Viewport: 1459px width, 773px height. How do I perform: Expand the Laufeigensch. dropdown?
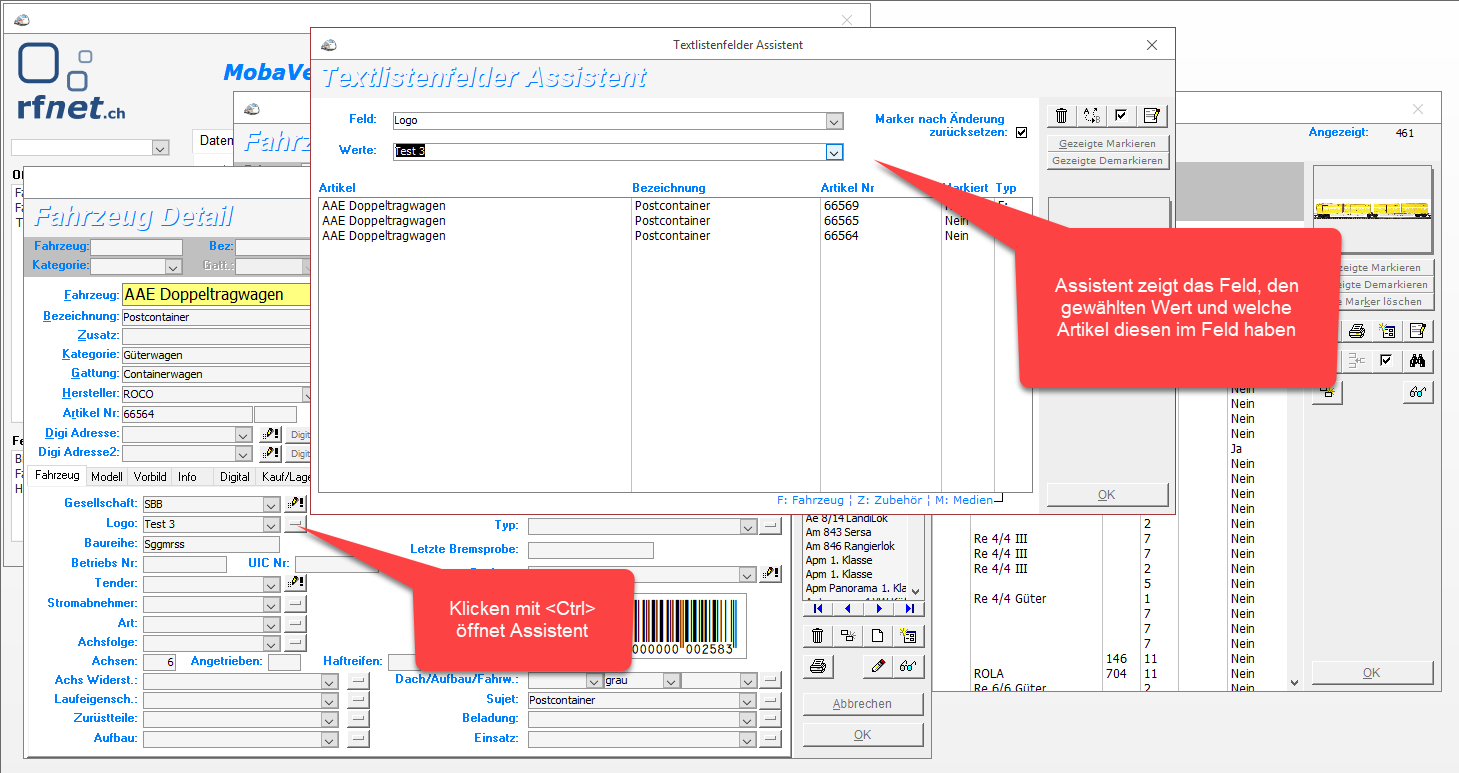tap(330, 700)
